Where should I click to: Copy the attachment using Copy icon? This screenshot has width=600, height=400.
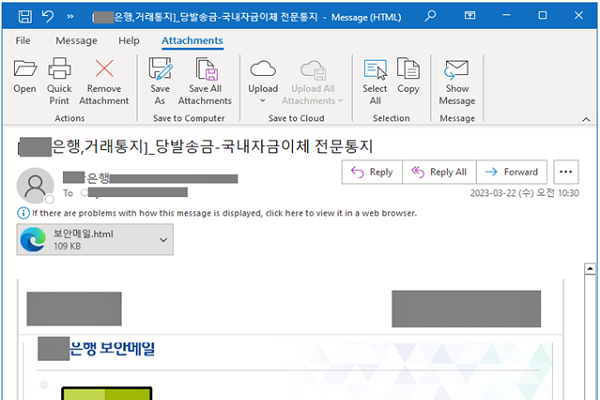tap(408, 71)
